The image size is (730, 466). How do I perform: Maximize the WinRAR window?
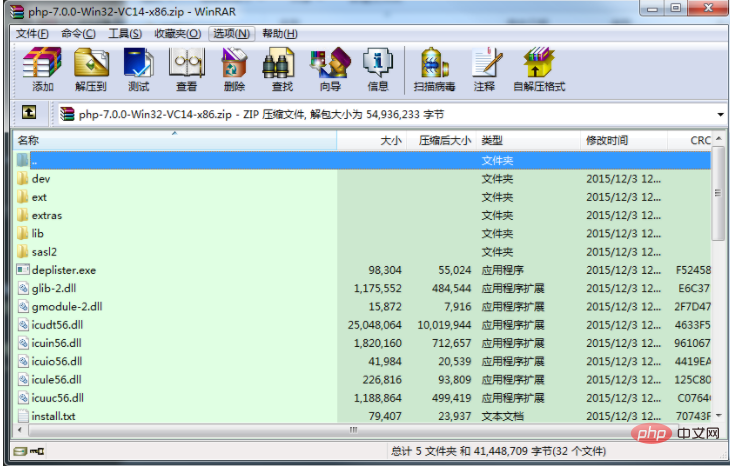pos(676,8)
